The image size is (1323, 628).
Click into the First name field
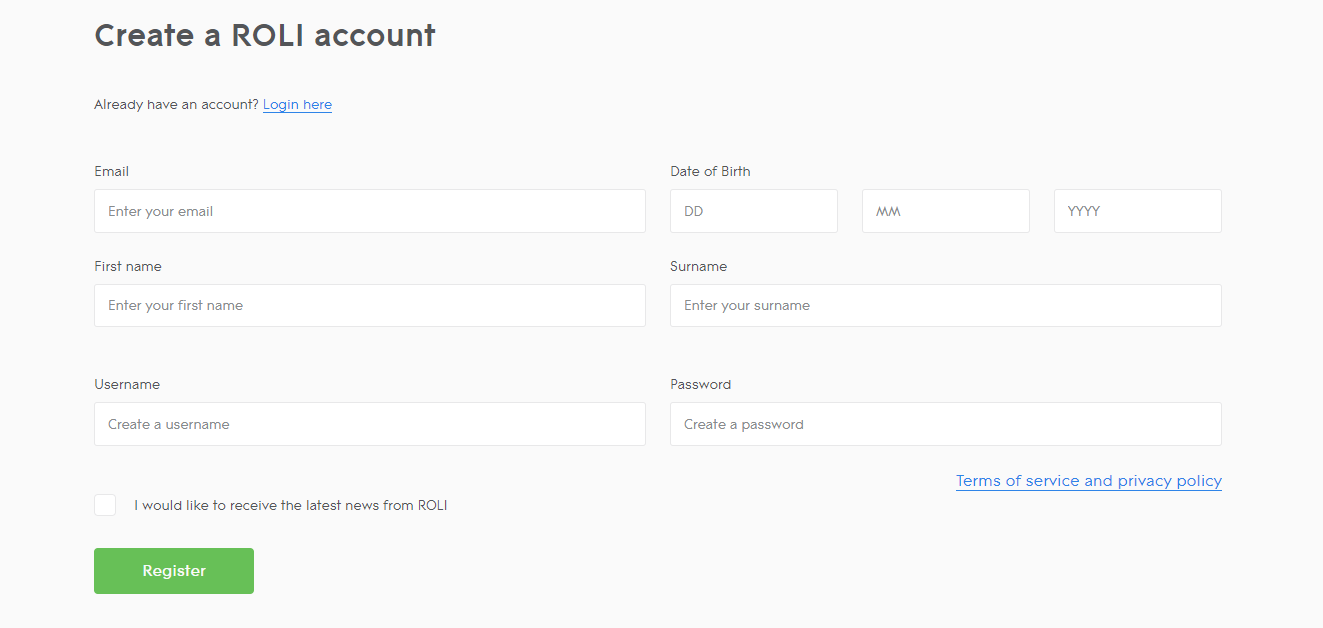[x=370, y=305]
